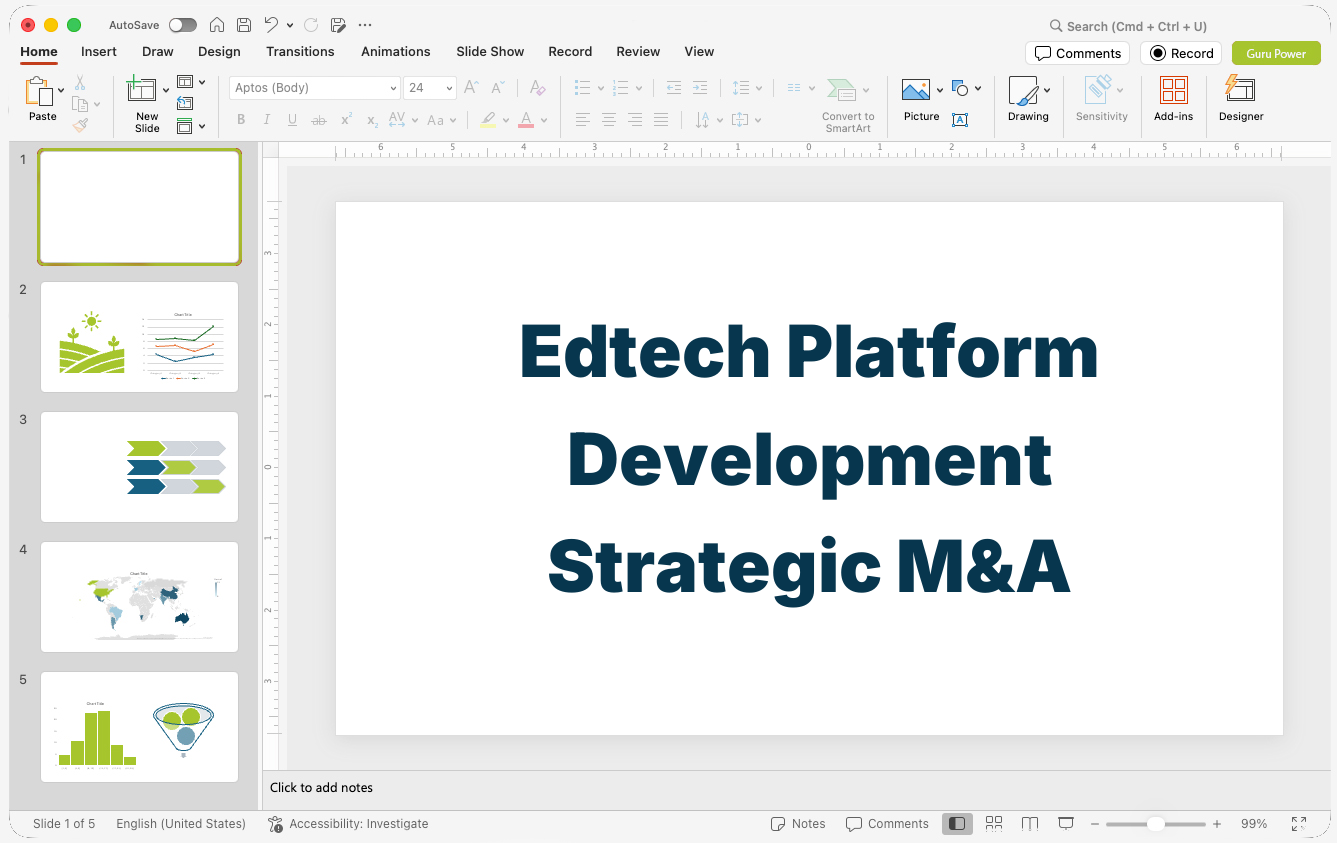Click the Decrease Indent icon

673,88
